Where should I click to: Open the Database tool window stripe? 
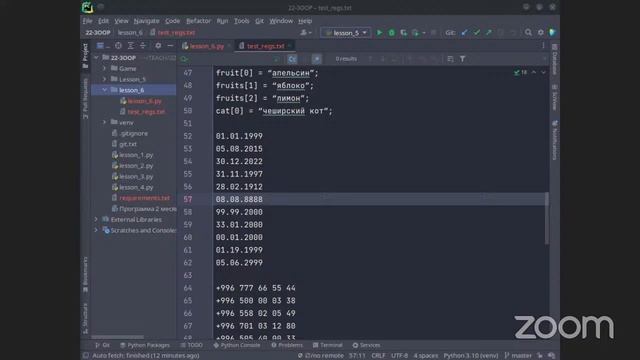click(554, 60)
